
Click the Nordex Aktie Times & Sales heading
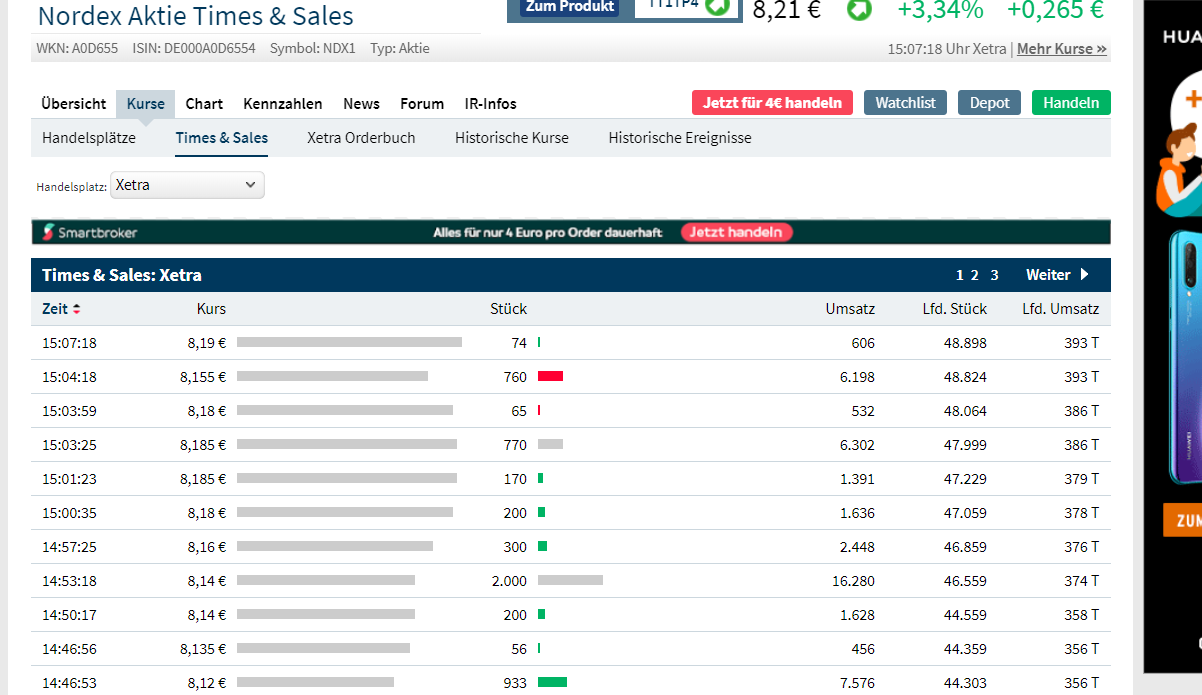[x=196, y=16]
